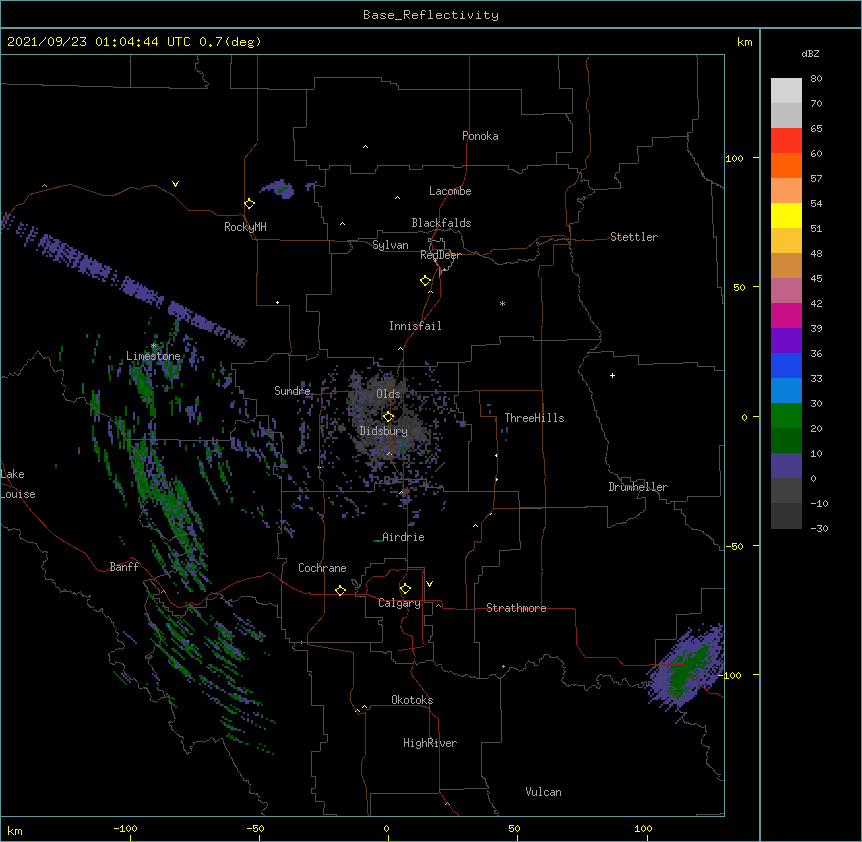This screenshot has width=862, height=842.
Task: Click the 42 dBZ magenta legend swatch
Action: [786, 315]
